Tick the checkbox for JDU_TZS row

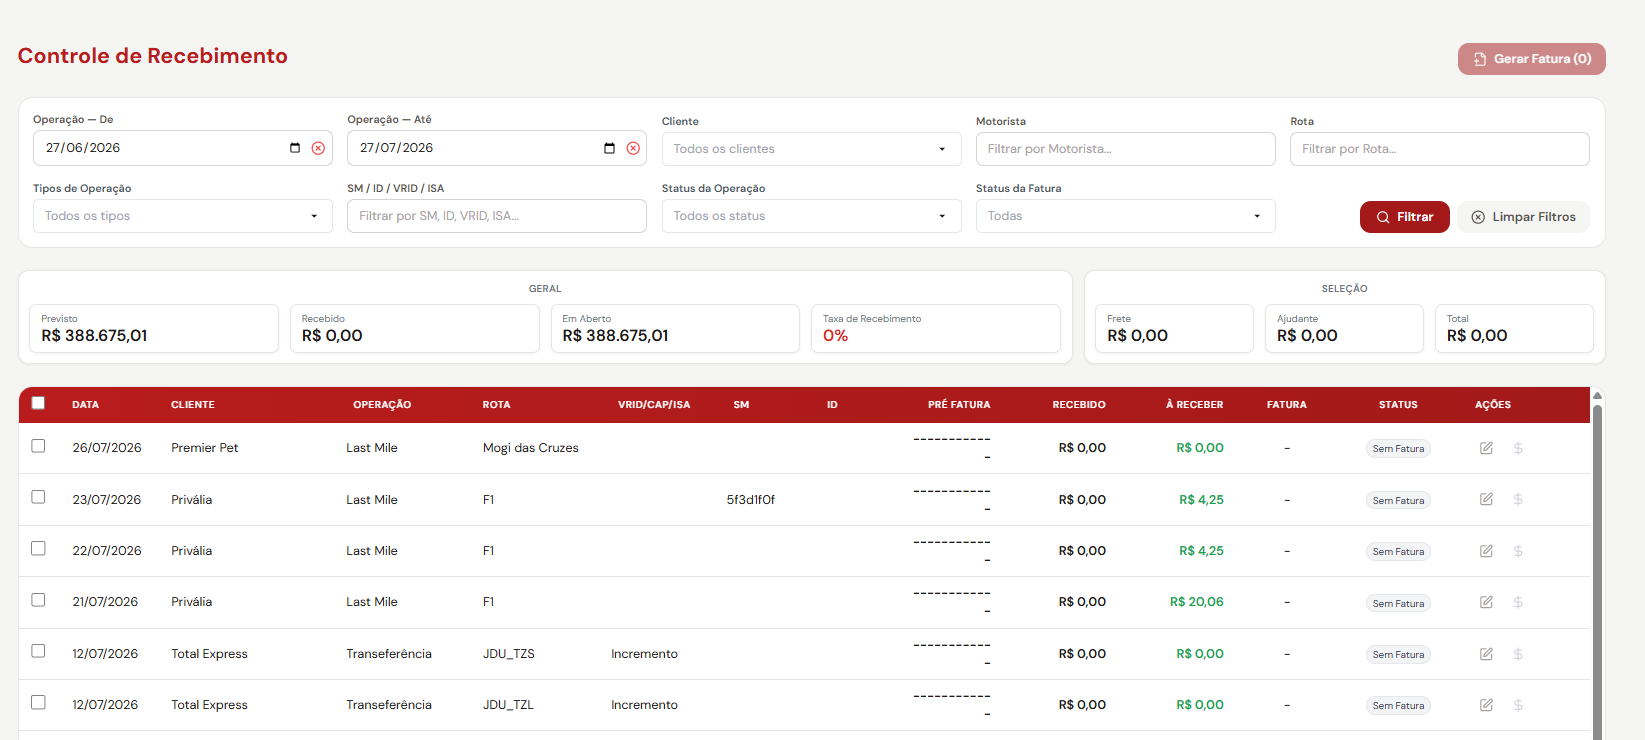[38, 651]
